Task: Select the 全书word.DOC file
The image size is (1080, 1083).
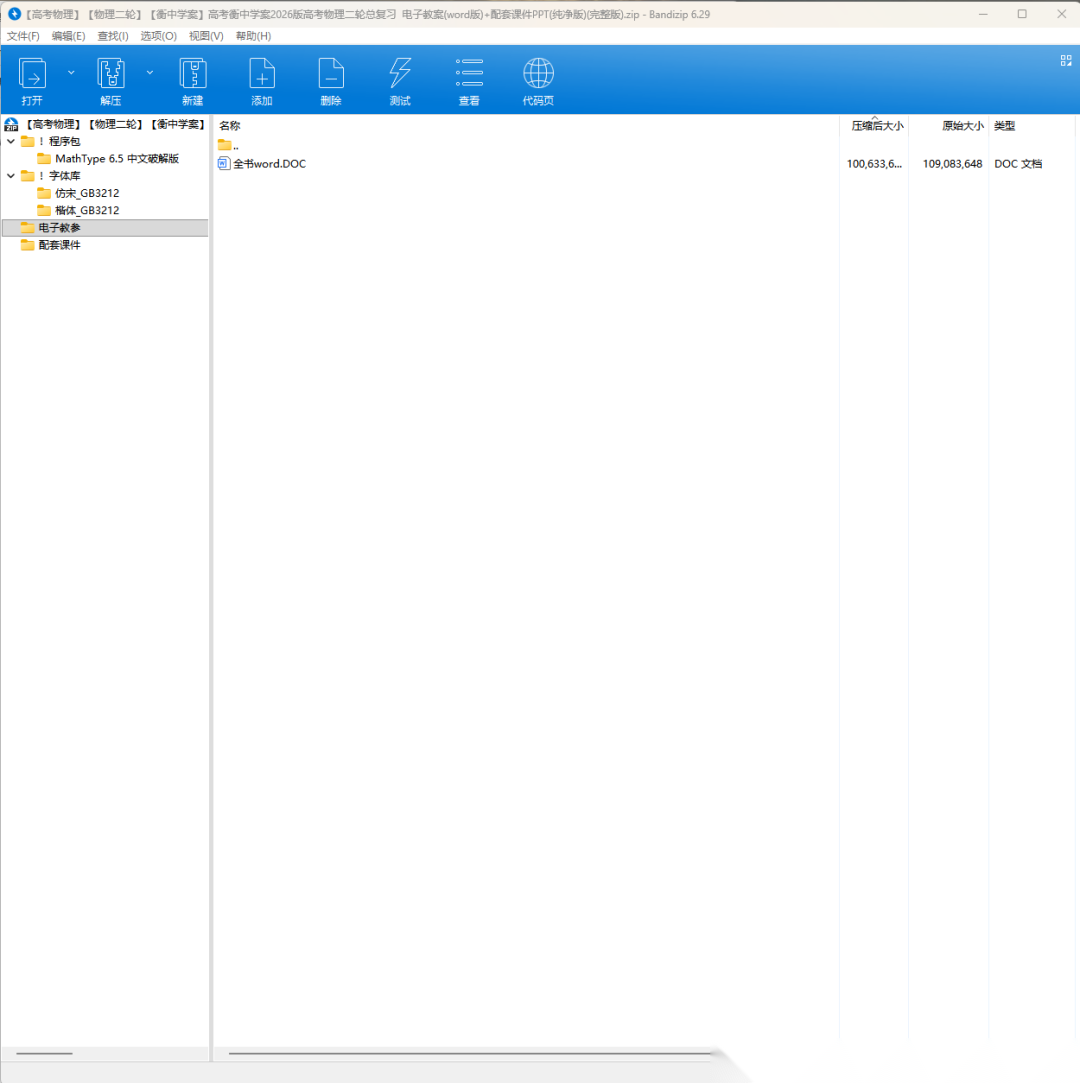Action: [x=268, y=164]
